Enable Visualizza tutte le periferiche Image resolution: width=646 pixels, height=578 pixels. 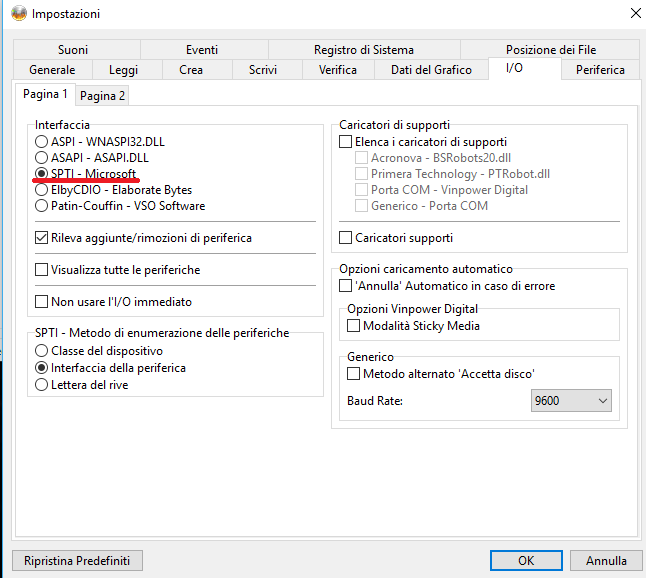coord(118,270)
